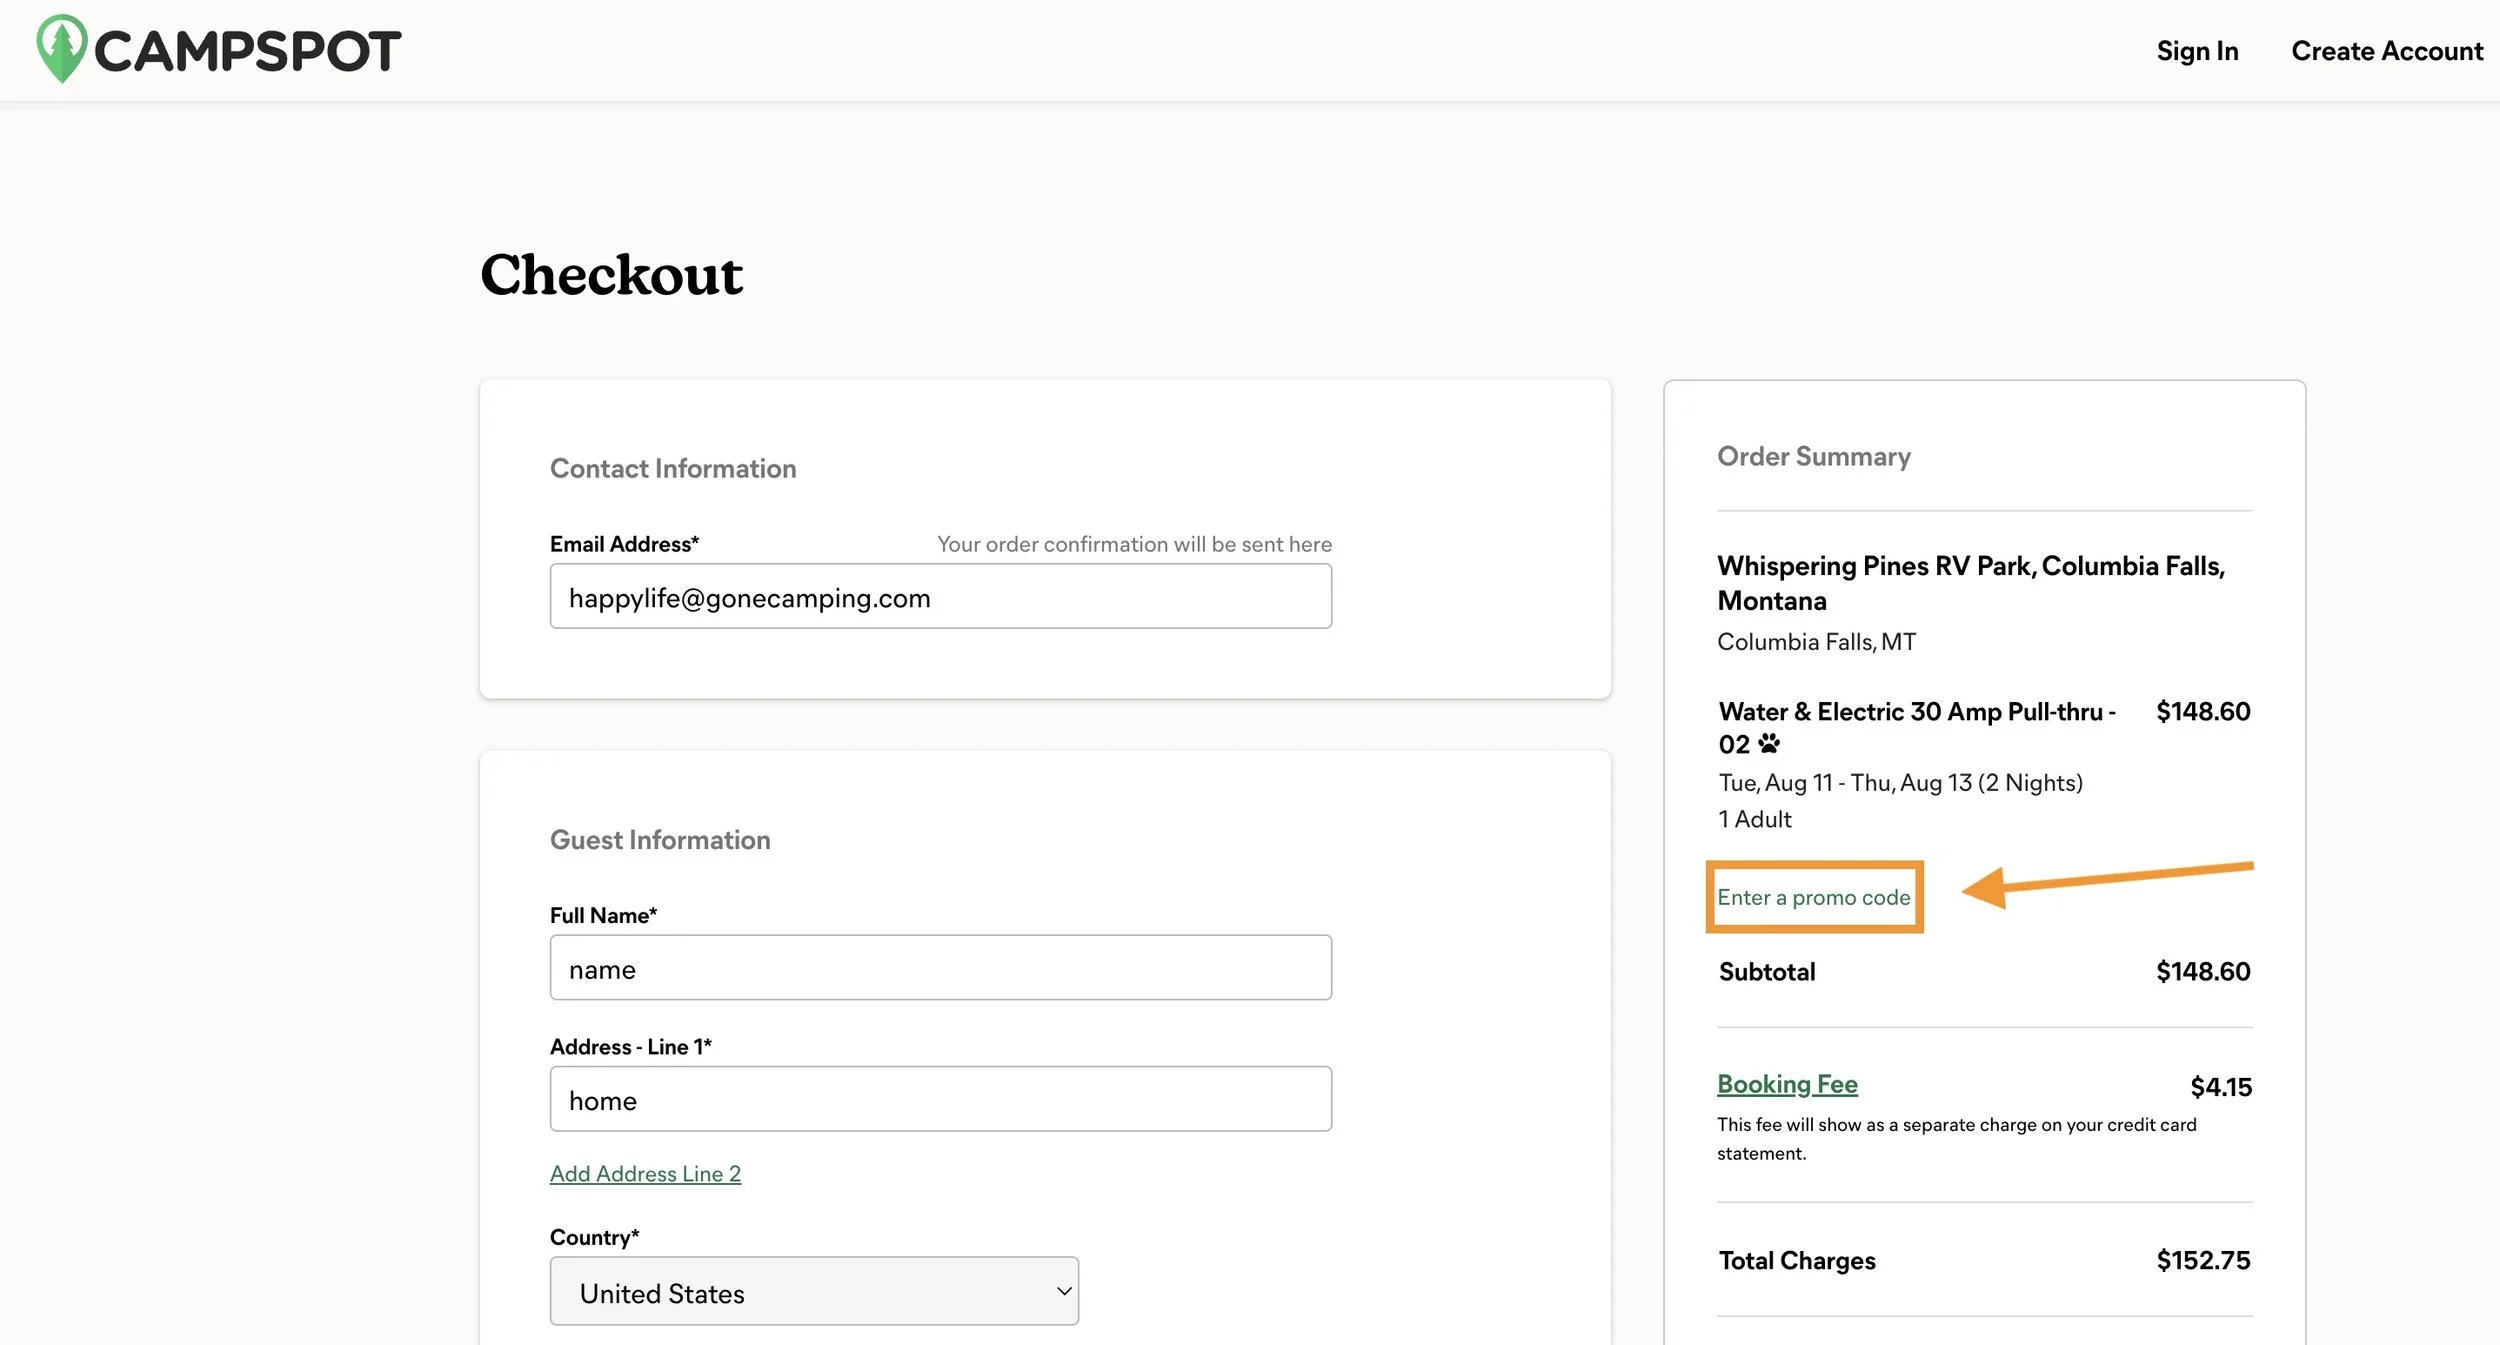Click the Full Name* label
2500x1345 pixels.
[603, 915]
